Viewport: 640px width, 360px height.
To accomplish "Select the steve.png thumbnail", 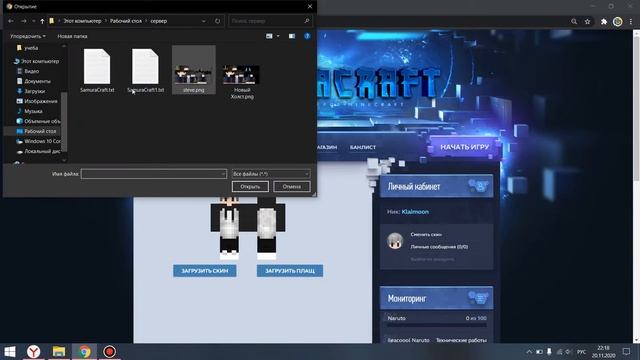I will point(194,70).
